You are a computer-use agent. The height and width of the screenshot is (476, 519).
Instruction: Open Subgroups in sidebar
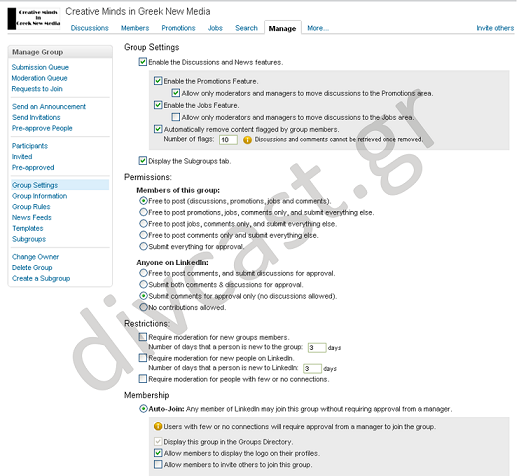(x=29, y=239)
